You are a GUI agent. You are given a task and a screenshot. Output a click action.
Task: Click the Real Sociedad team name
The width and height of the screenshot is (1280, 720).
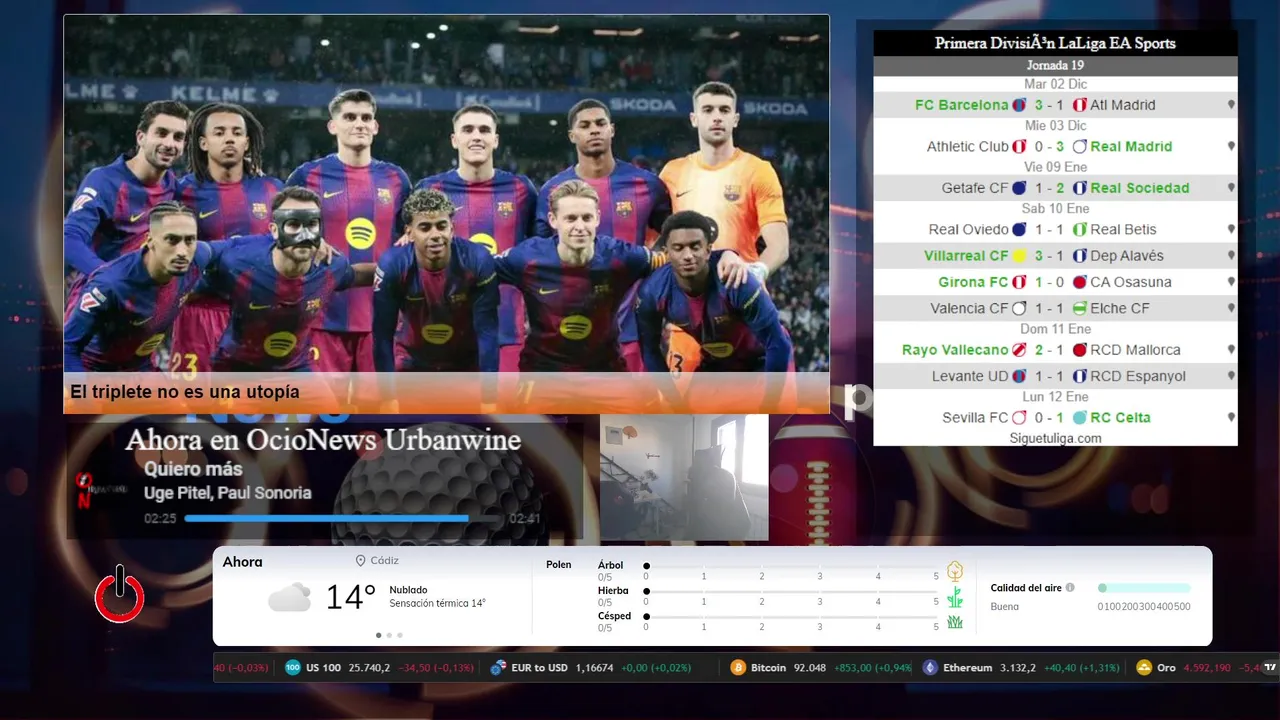pyautogui.click(x=1140, y=188)
